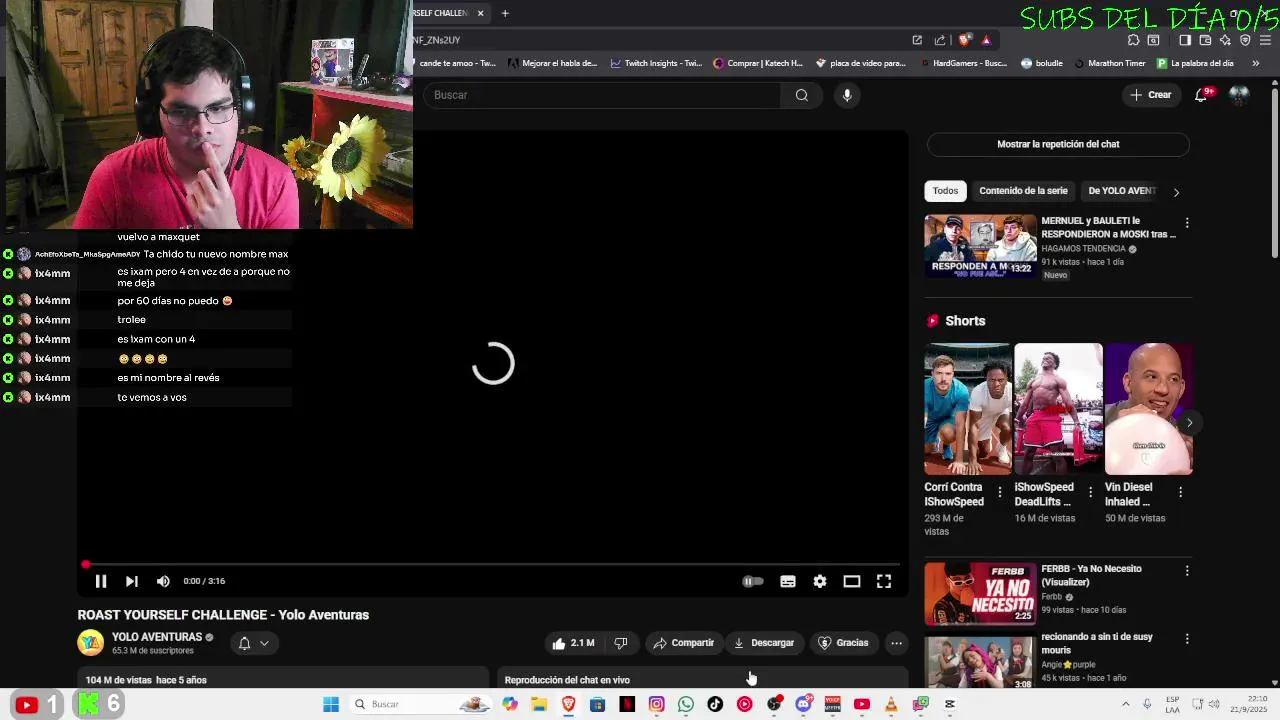Select the Todos filter chip
Screen dimensions: 1280x720
point(945,191)
